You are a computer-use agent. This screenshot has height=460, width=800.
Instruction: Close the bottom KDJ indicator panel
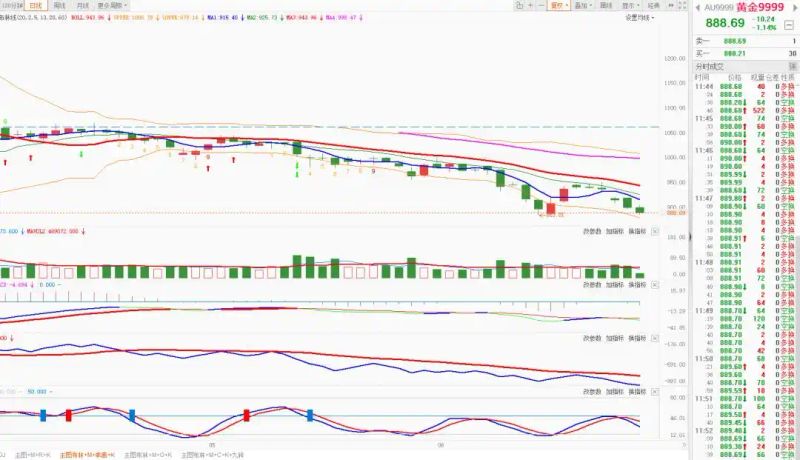(x=655, y=392)
